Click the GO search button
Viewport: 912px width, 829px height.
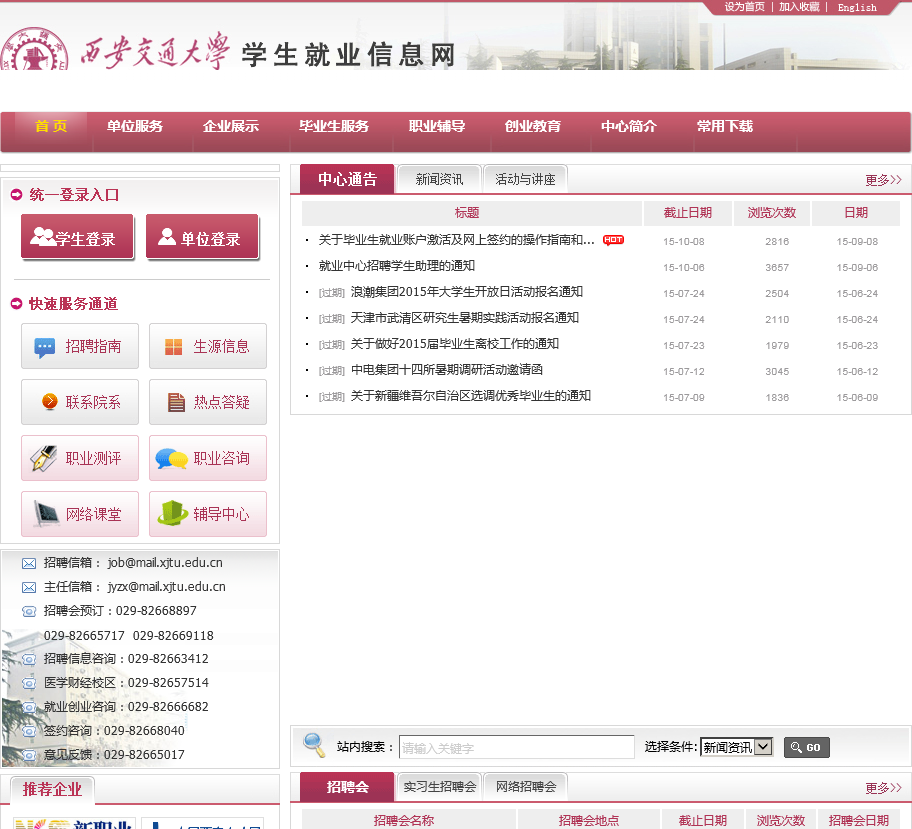pos(806,747)
